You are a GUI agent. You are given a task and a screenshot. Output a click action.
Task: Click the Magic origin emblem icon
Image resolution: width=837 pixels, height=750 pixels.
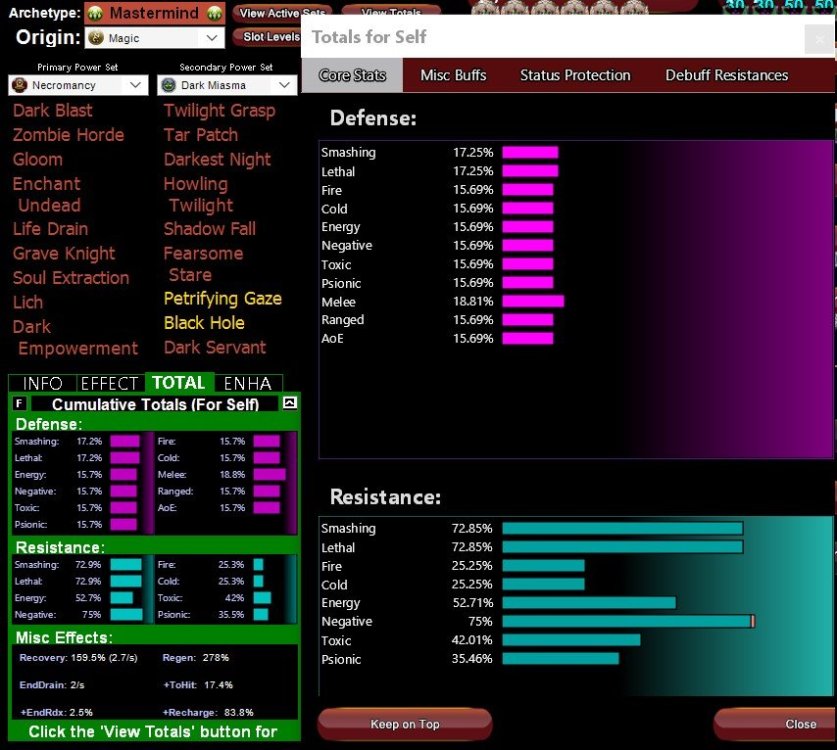(96, 38)
